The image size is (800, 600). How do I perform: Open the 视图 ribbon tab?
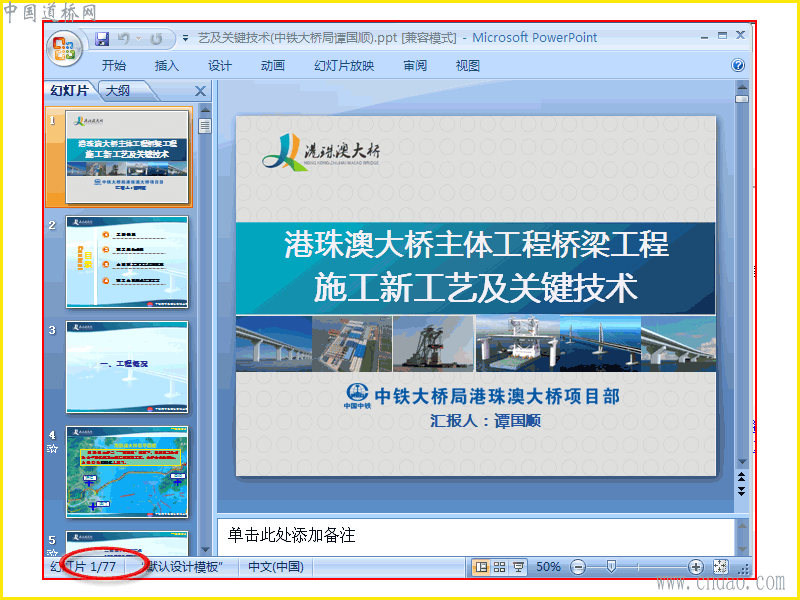click(x=467, y=66)
